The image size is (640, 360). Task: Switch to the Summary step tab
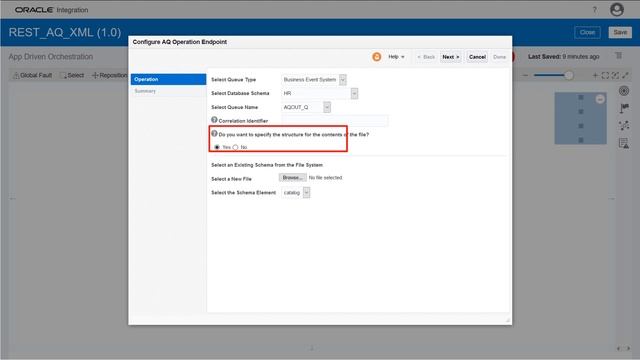pyautogui.click(x=168, y=91)
